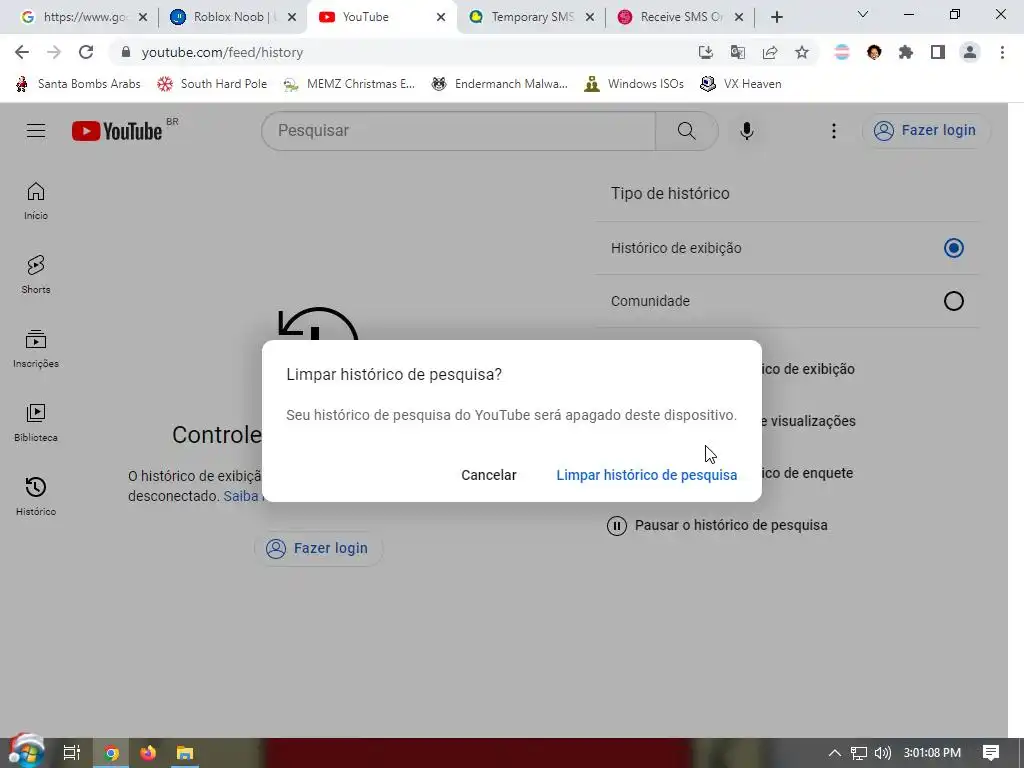Reload the page

coord(86,52)
